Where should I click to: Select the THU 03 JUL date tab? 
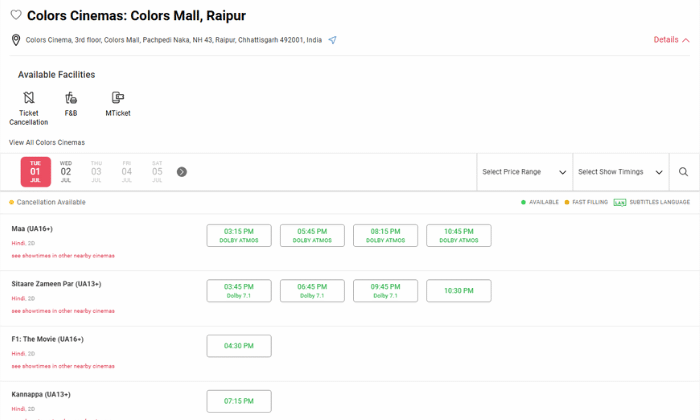(96, 172)
